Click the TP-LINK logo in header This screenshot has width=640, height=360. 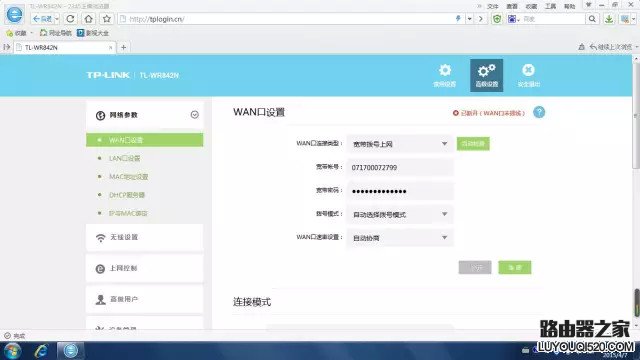pos(108,75)
